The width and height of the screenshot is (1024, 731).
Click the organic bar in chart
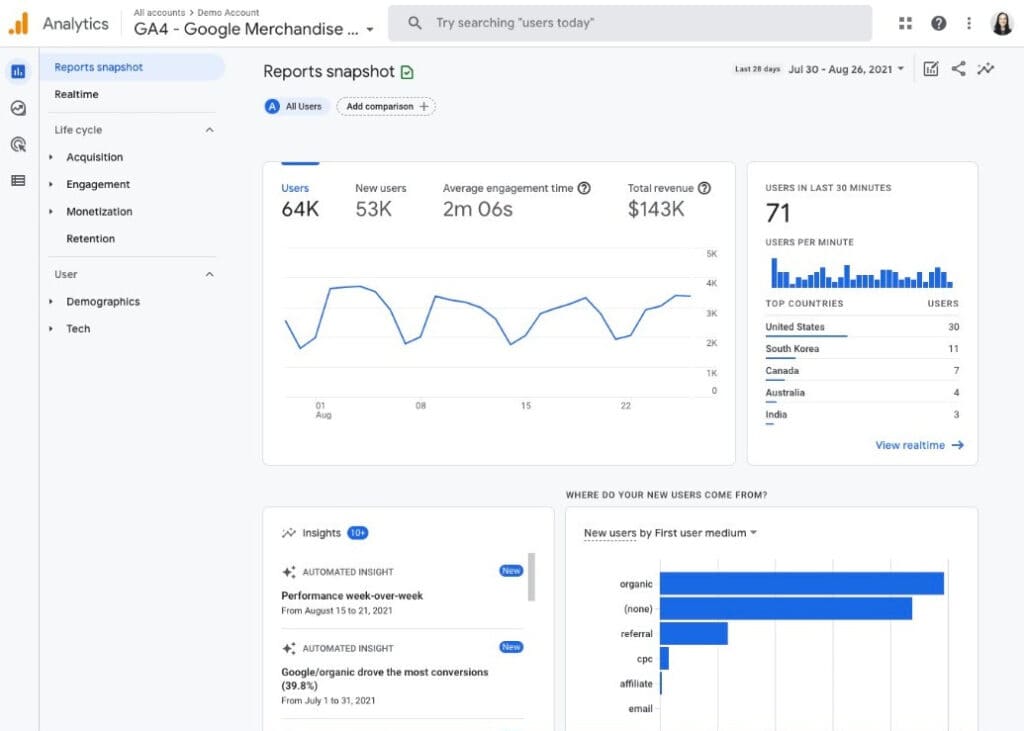(x=801, y=583)
